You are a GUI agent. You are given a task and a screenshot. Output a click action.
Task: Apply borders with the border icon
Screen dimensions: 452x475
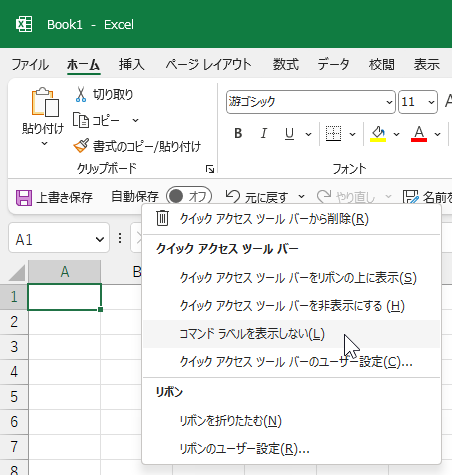pyautogui.click(x=333, y=133)
